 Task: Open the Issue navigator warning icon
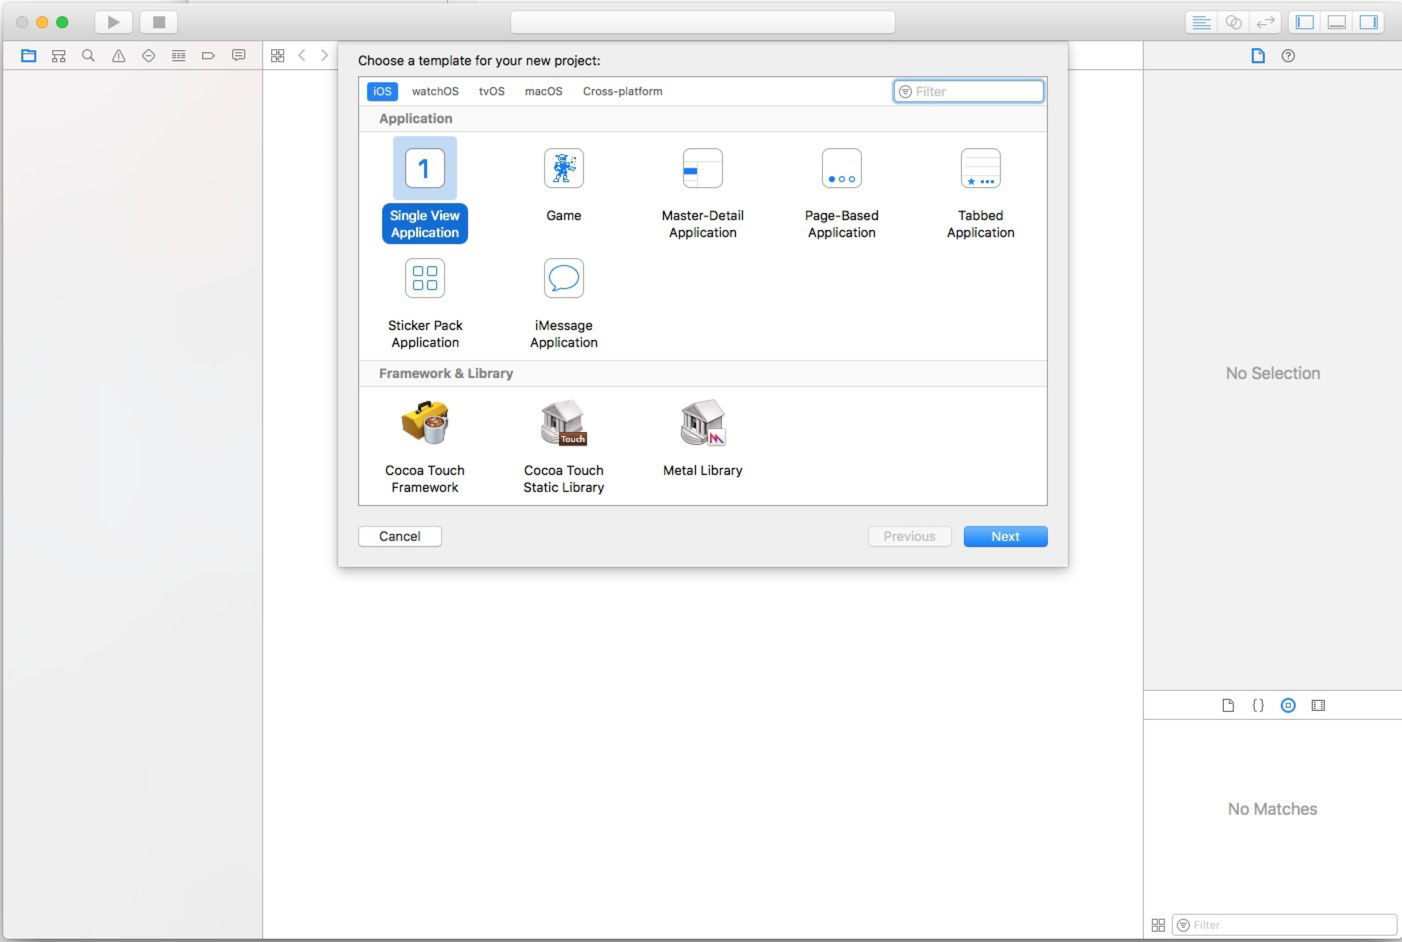click(119, 56)
